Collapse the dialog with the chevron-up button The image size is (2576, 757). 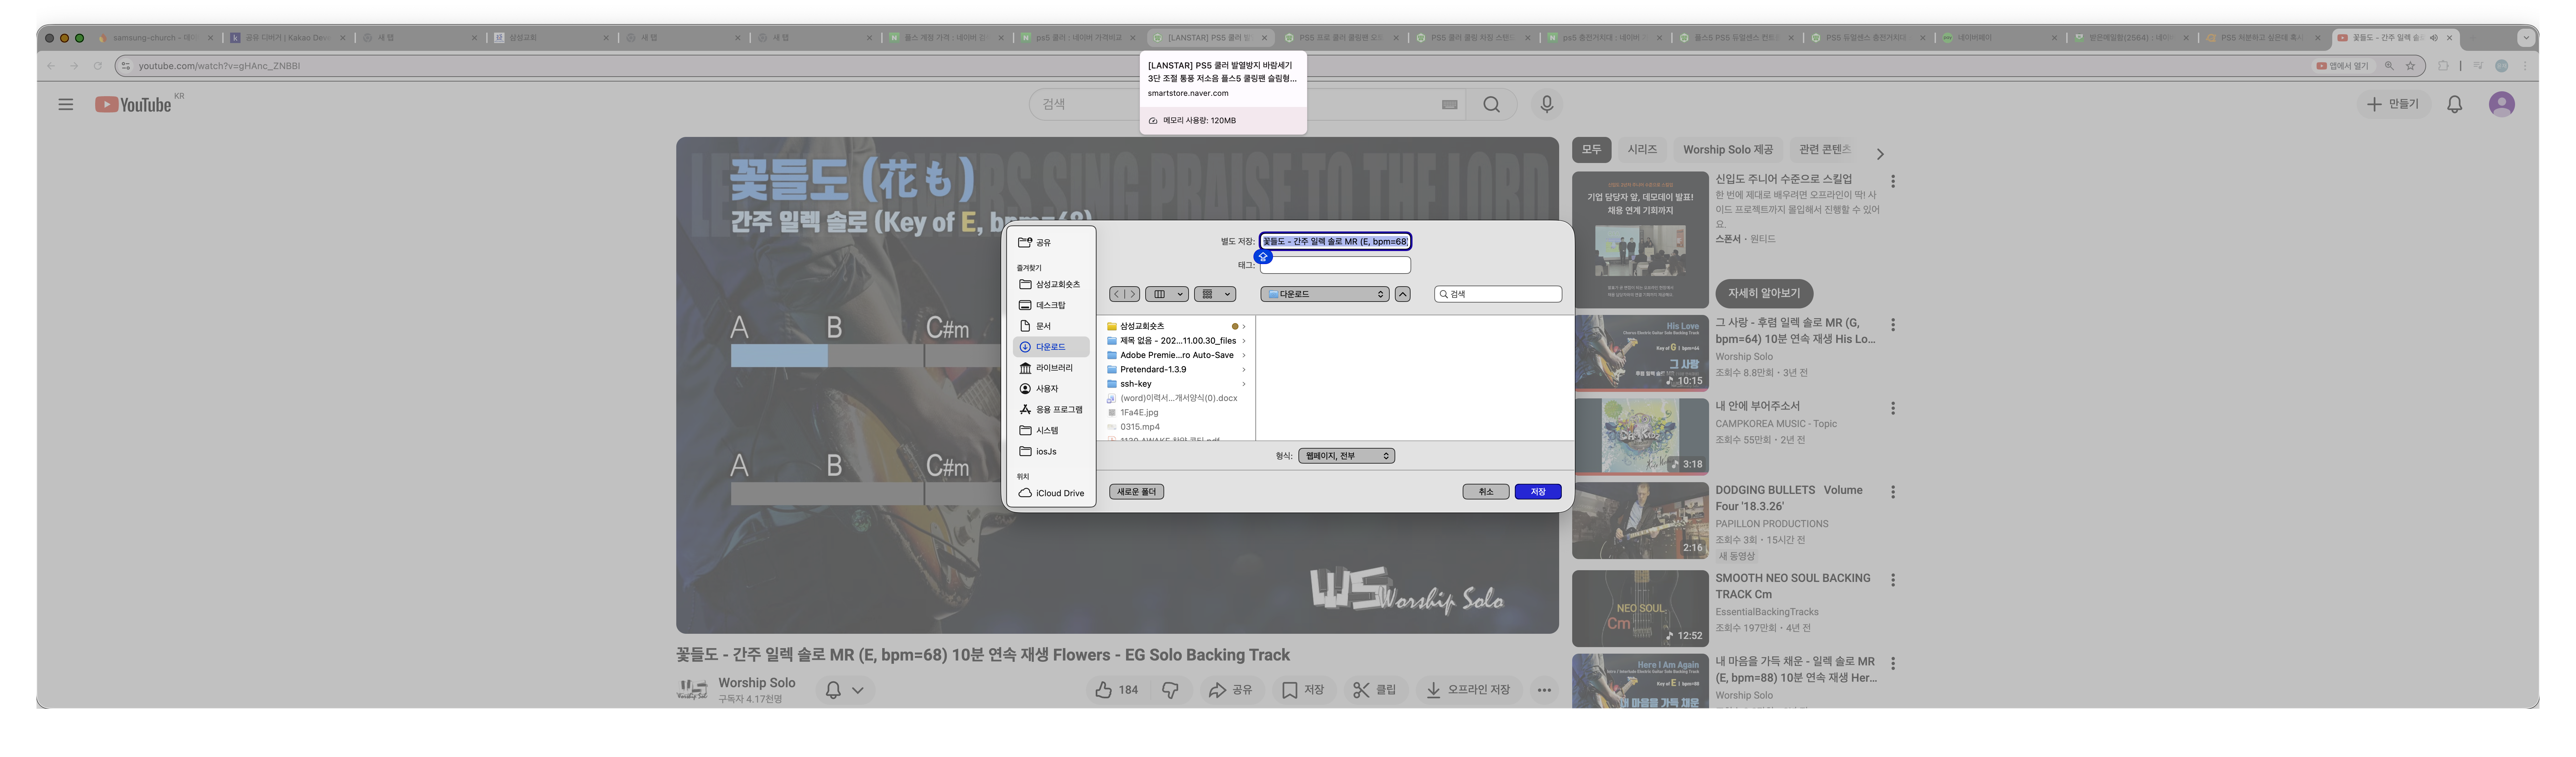[1403, 294]
